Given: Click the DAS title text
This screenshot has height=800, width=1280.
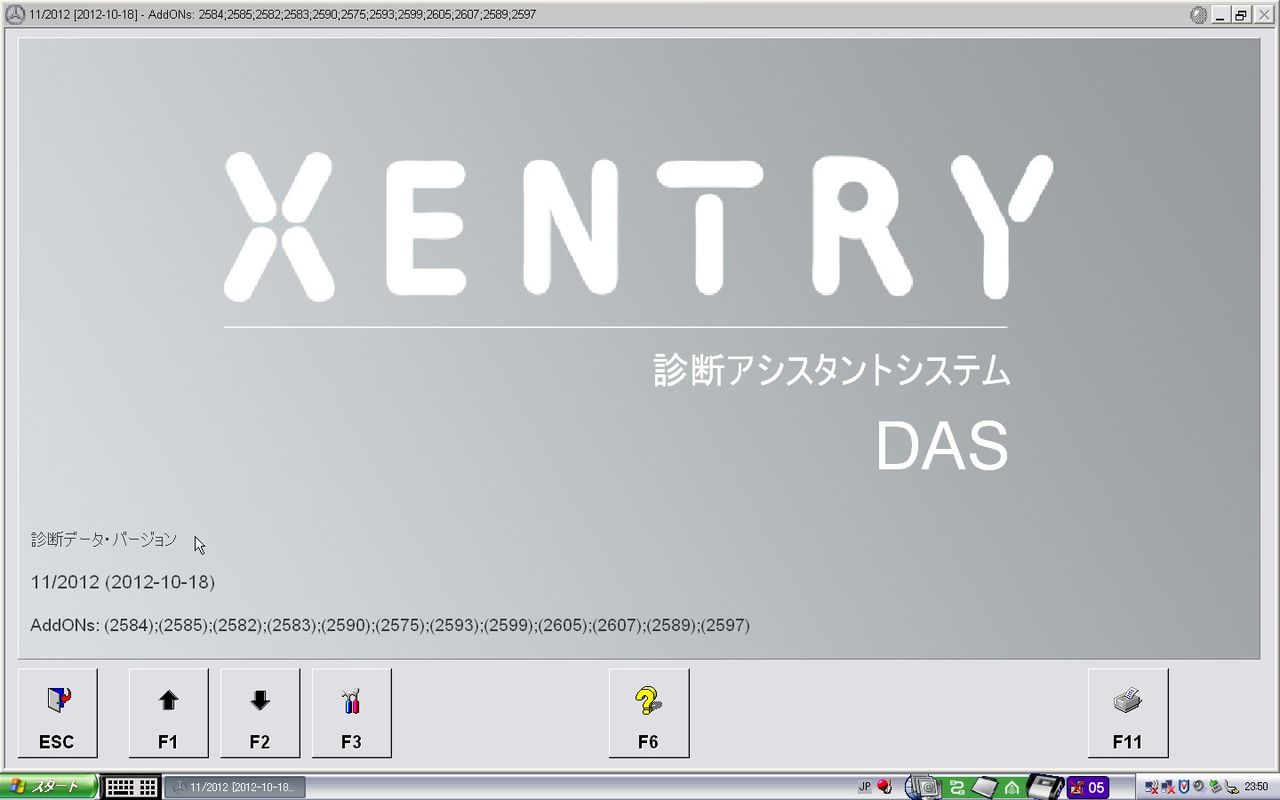Looking at the screenshot, I should 942,446.
